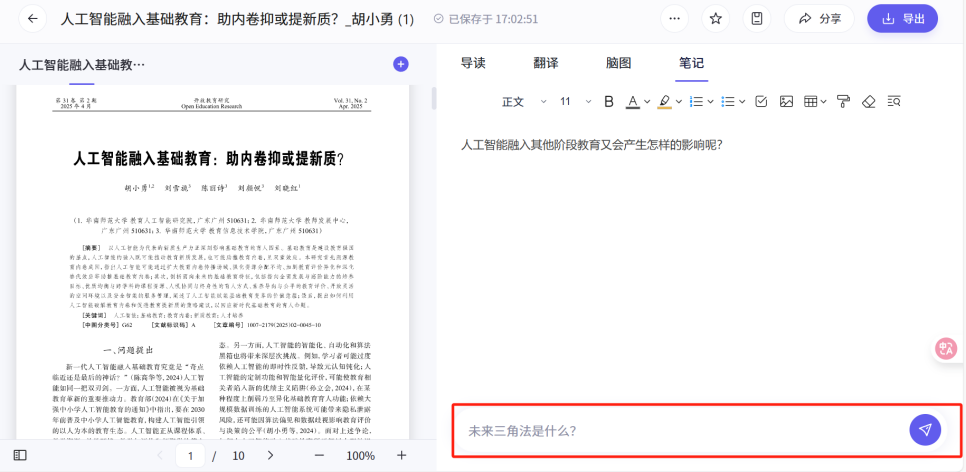This screenshot has height=472, width=966.
Task: Switch to the 导读 tab
Action: click(473, 63)
